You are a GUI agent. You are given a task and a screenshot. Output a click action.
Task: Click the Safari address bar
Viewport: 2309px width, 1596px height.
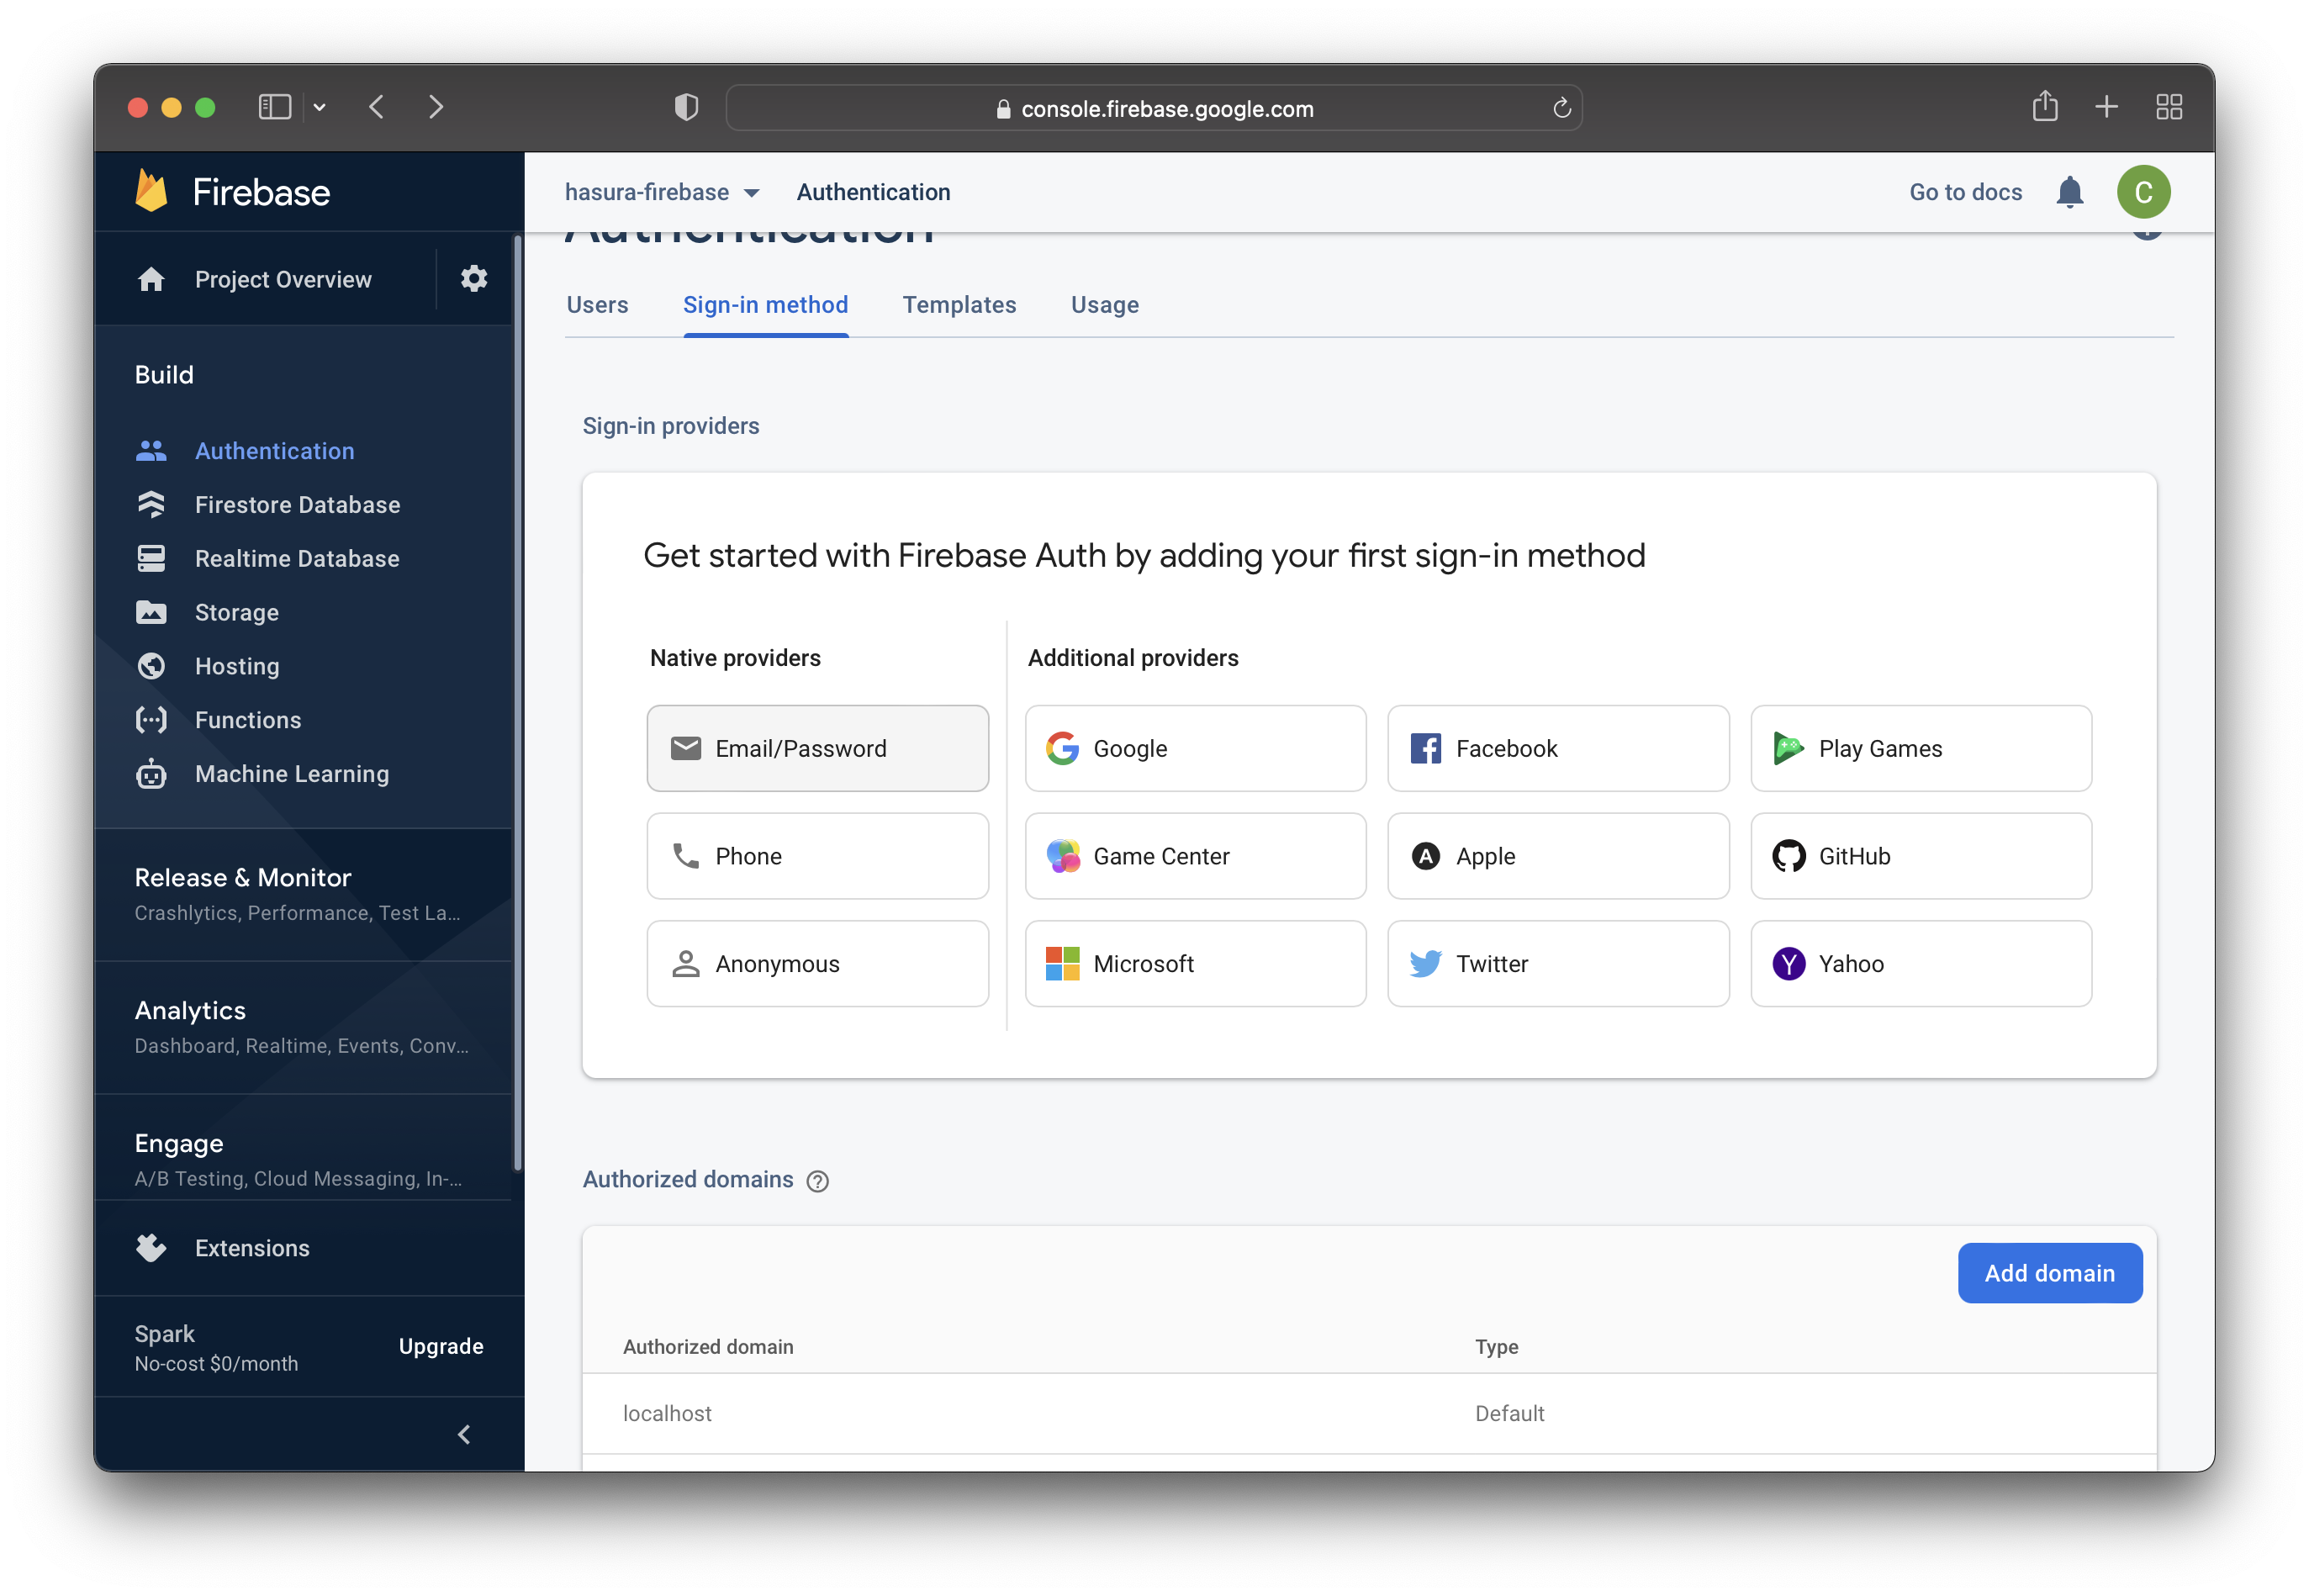click(1153, 108)
